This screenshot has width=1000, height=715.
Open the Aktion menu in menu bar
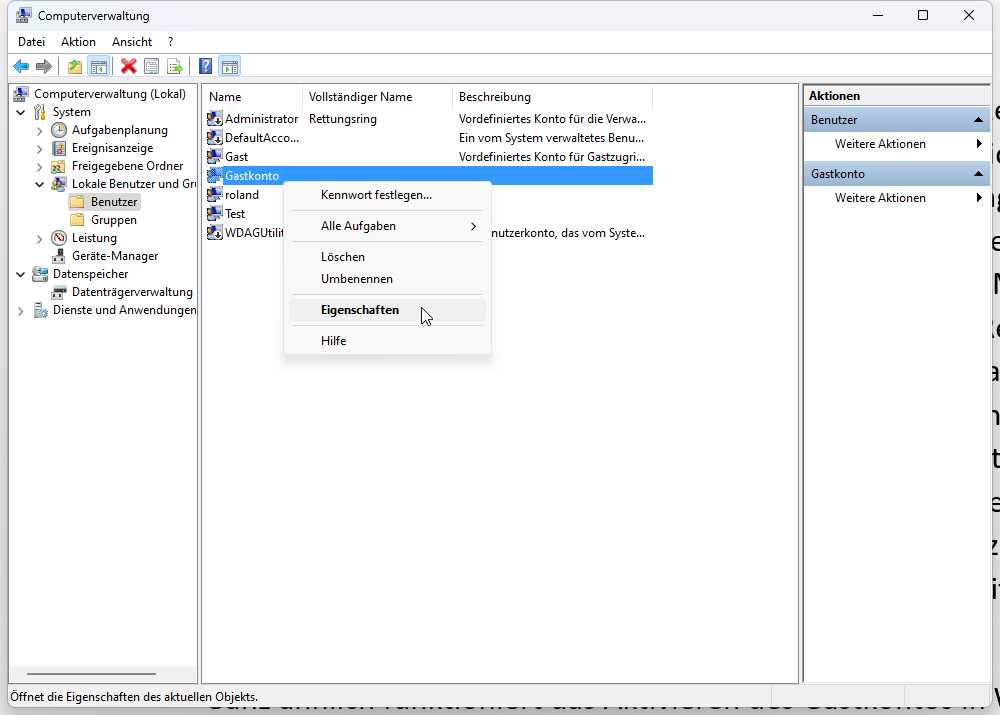(78, 42)
